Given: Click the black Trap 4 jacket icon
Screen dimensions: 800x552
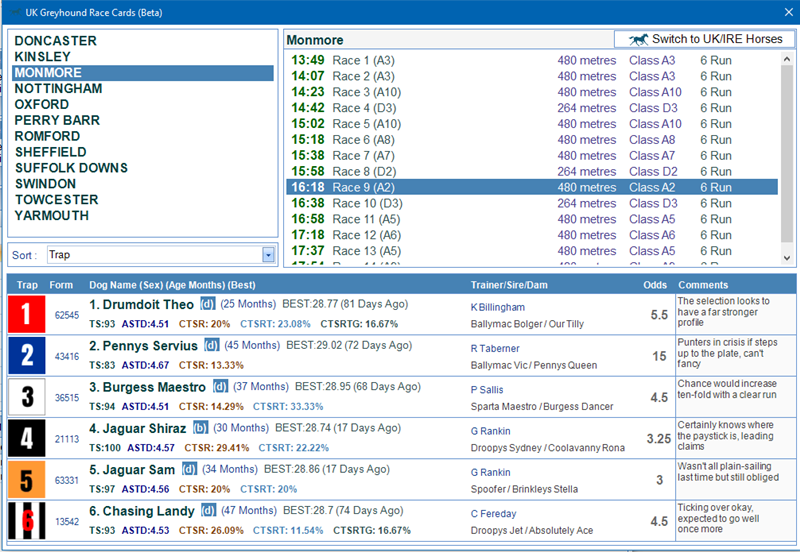Looking at the screenshot, I should tap(27, 438).
